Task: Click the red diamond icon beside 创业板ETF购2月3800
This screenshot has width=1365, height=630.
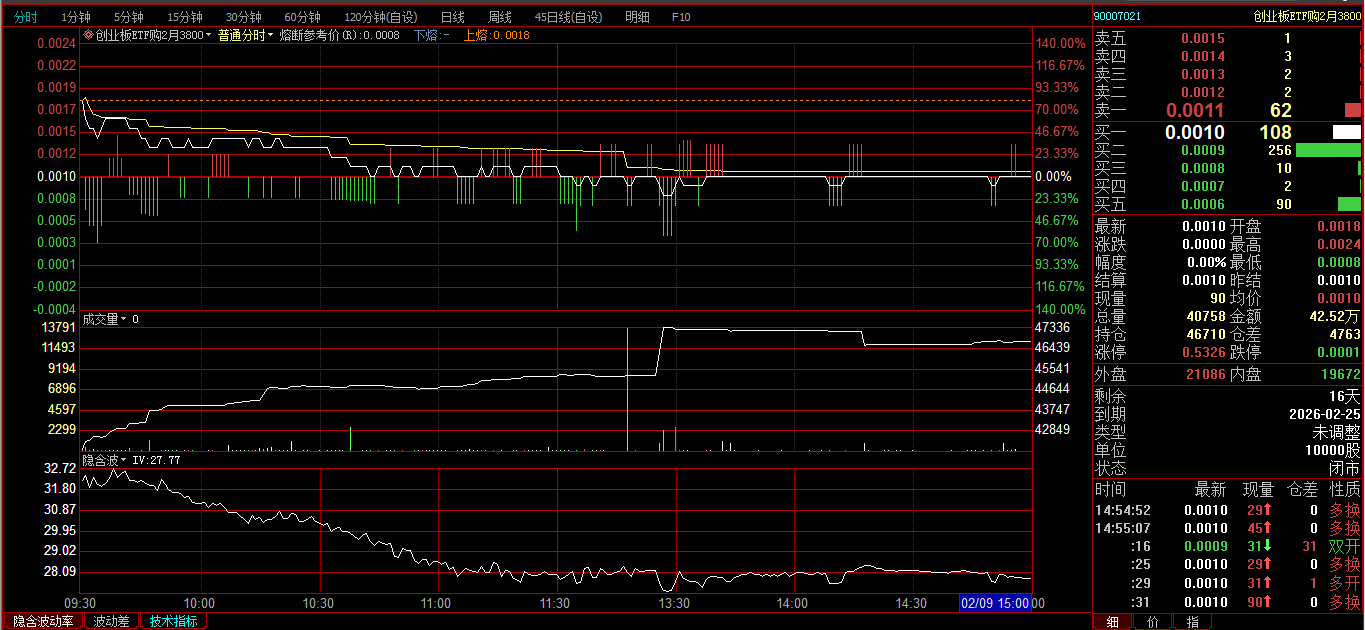Action: (x=88, y=35)
